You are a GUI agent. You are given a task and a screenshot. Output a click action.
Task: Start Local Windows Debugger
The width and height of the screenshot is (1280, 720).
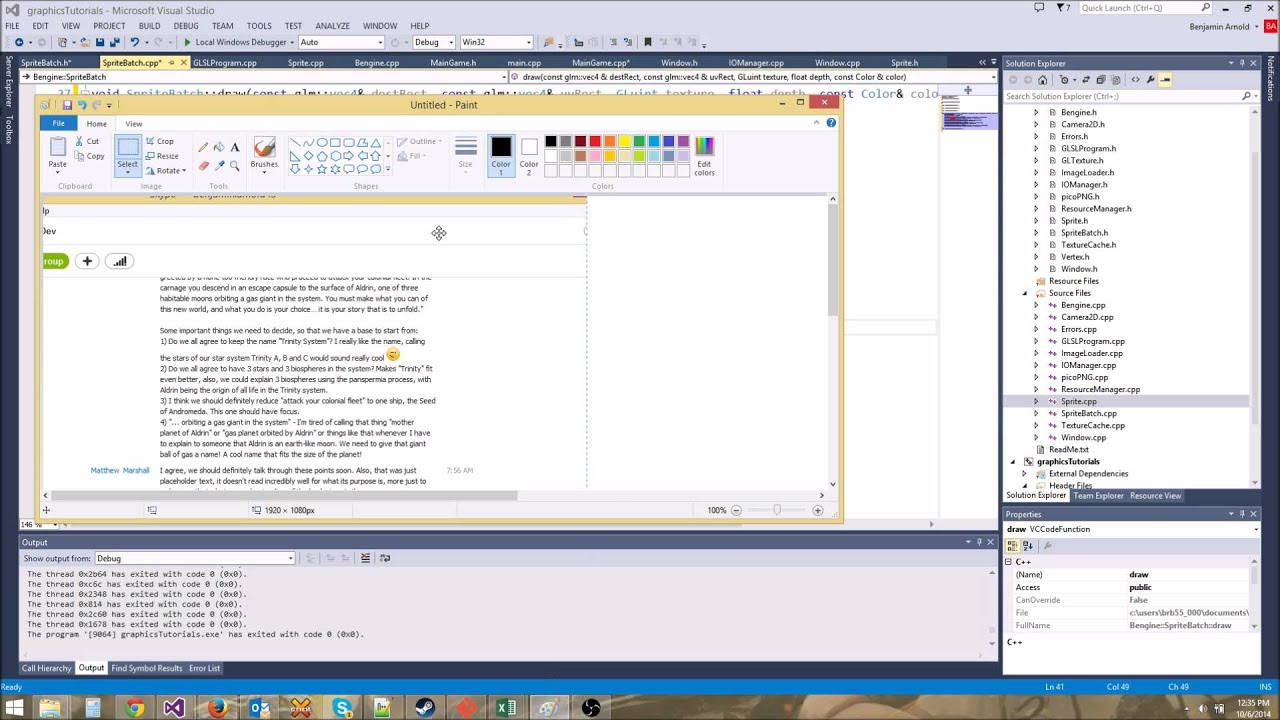[x=236, y=42]
